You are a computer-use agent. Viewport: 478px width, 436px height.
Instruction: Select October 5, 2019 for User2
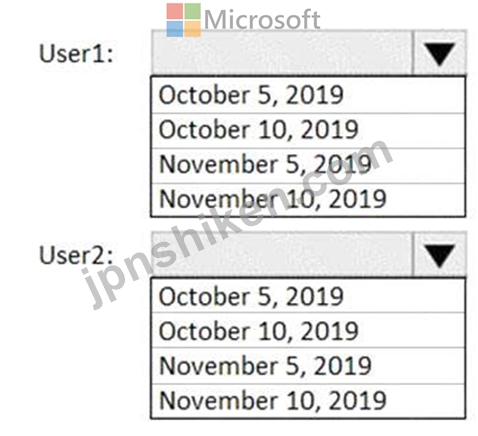click(308, 296)
